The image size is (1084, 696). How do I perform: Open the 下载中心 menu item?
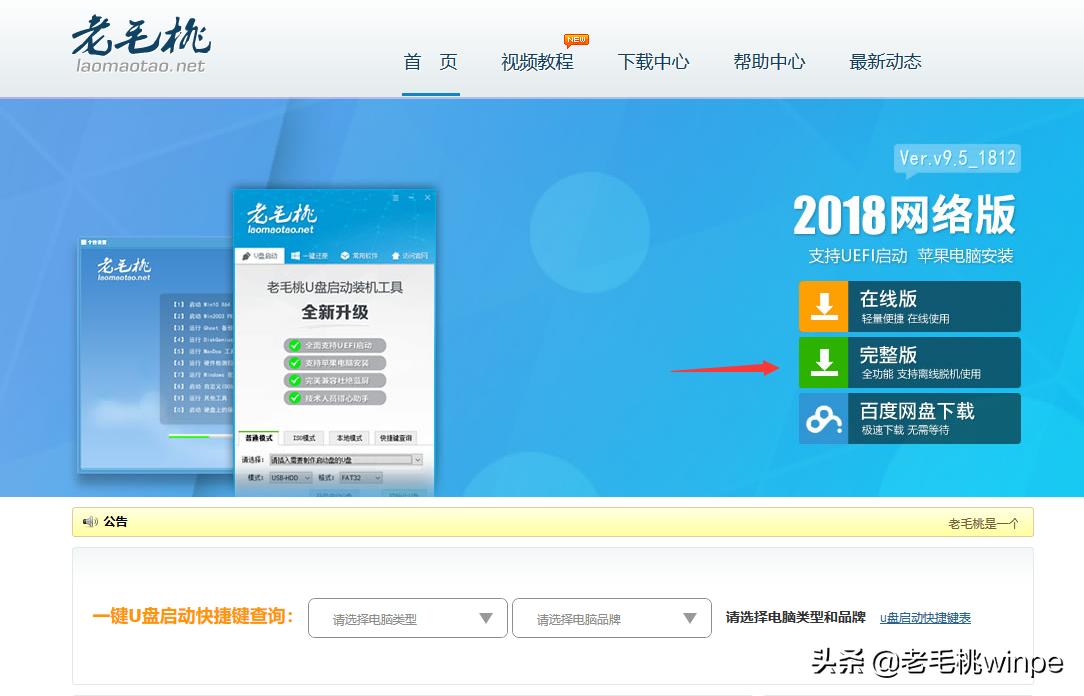[x=653, y=61]
